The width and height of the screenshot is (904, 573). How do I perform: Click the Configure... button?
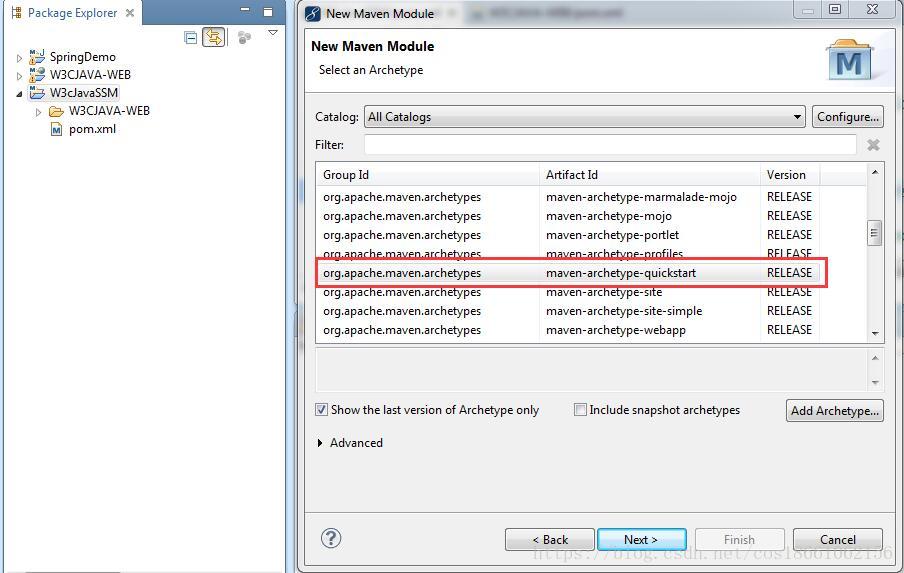point(848,116)
